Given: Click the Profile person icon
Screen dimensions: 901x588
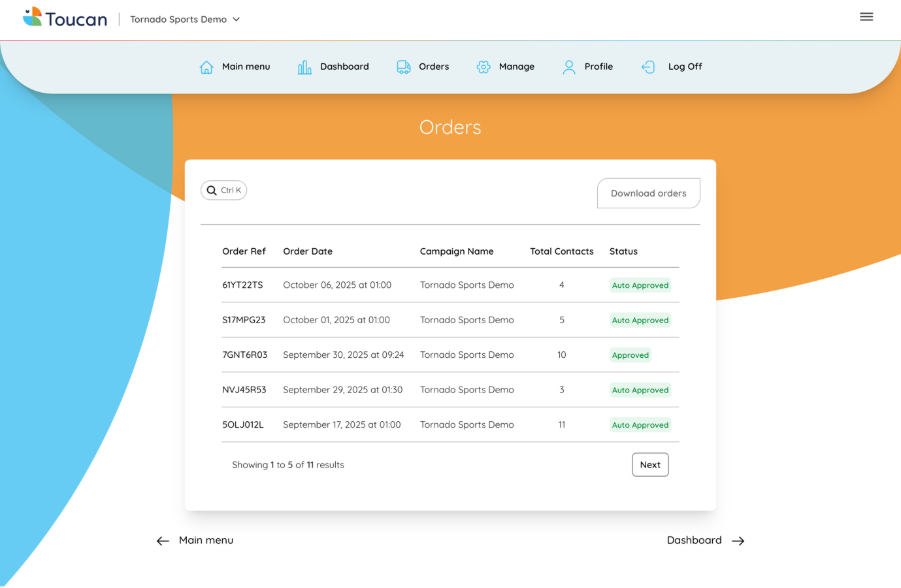Looking at the screenshot, I should click(569, 67).
